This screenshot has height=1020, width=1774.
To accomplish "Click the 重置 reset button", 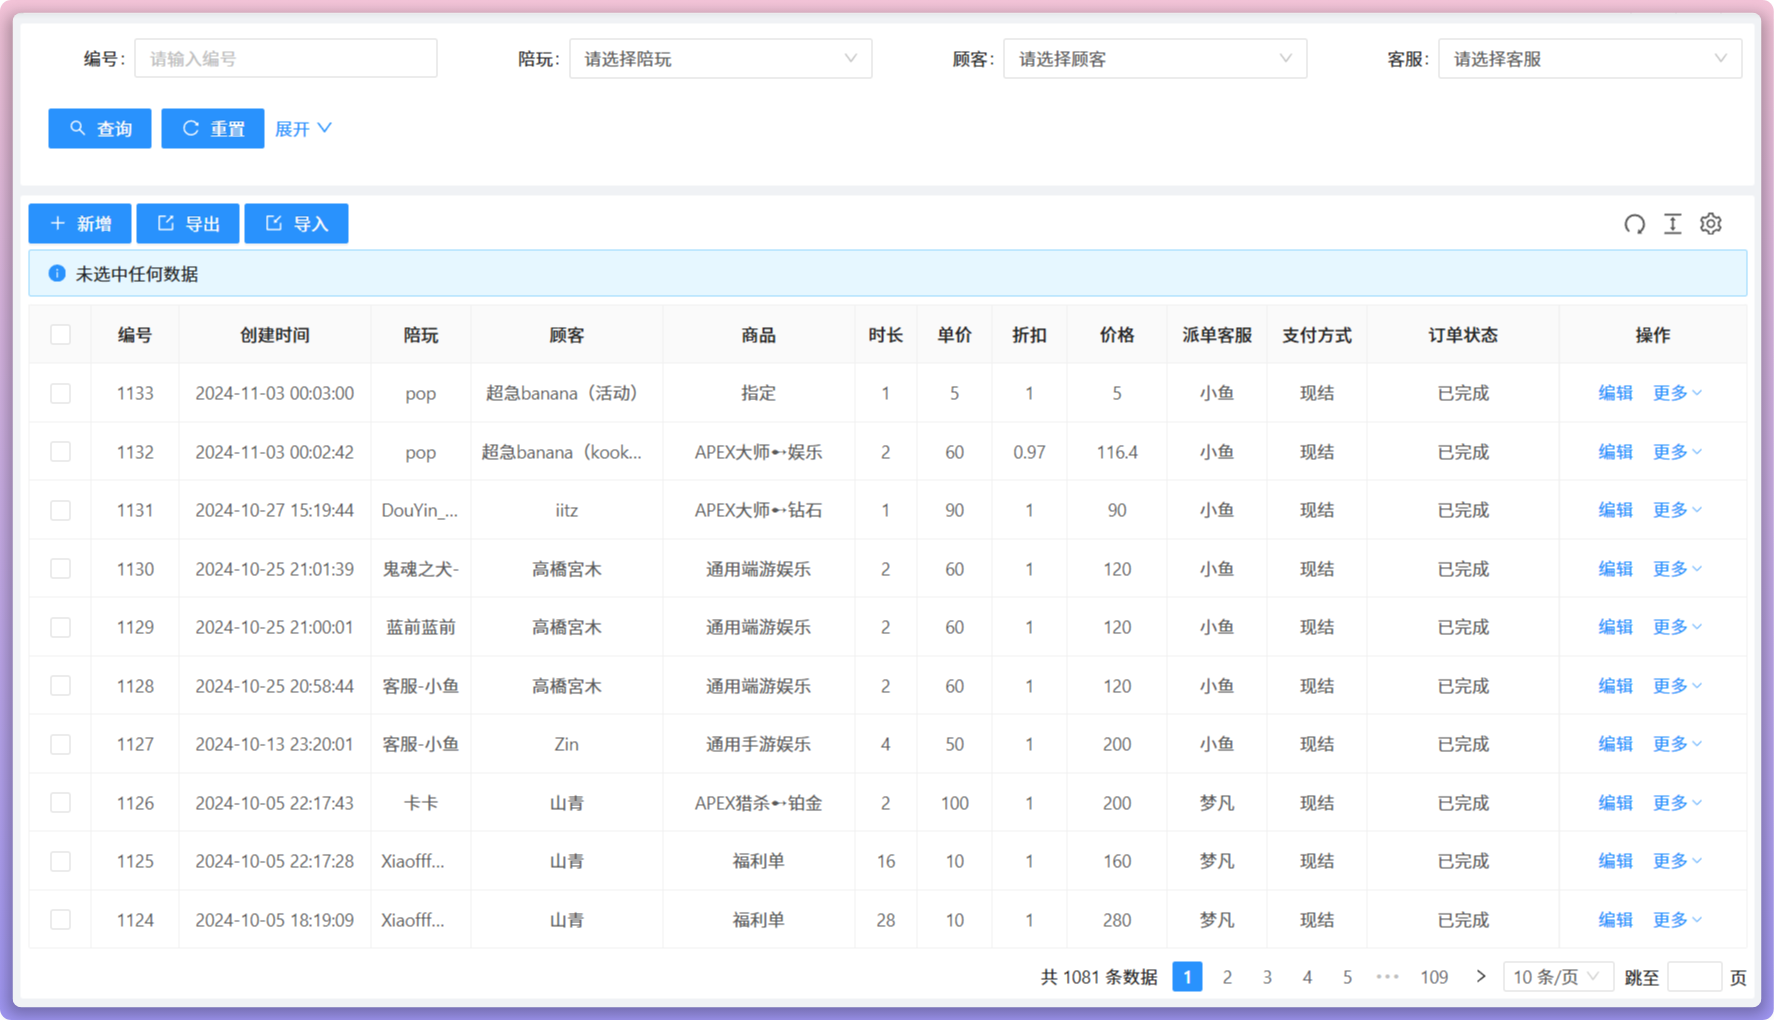I will pyautogui.click(x=212, y=128).
